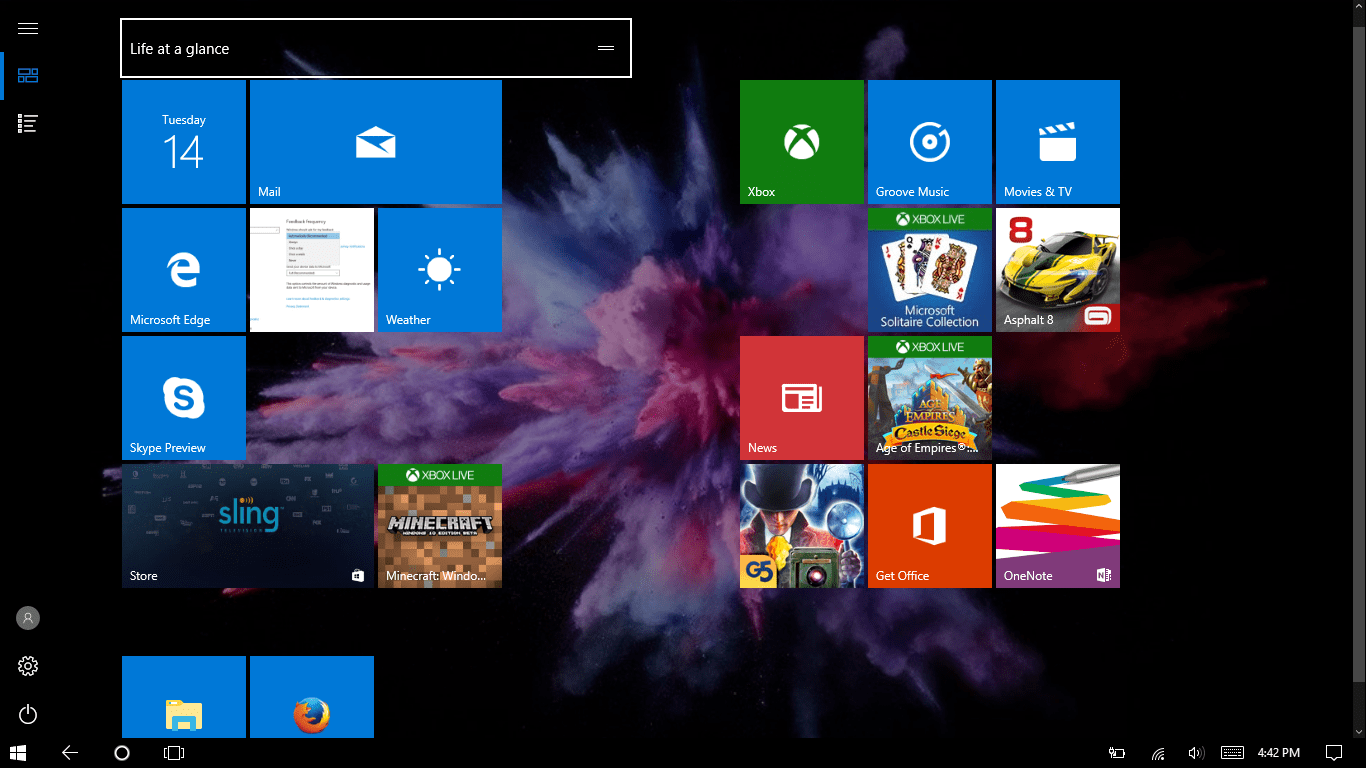
Task: Open the News tile
Action: point(802,398)
